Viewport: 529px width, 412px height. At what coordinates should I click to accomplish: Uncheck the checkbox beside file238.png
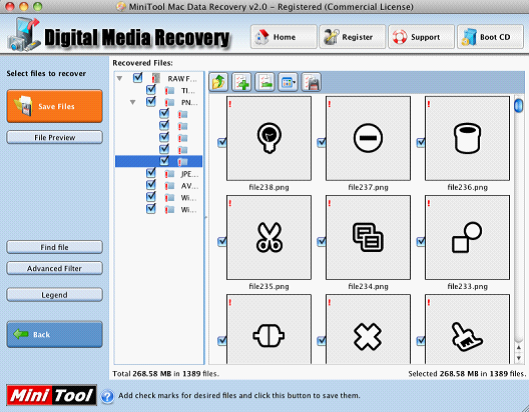coord(222,142)
